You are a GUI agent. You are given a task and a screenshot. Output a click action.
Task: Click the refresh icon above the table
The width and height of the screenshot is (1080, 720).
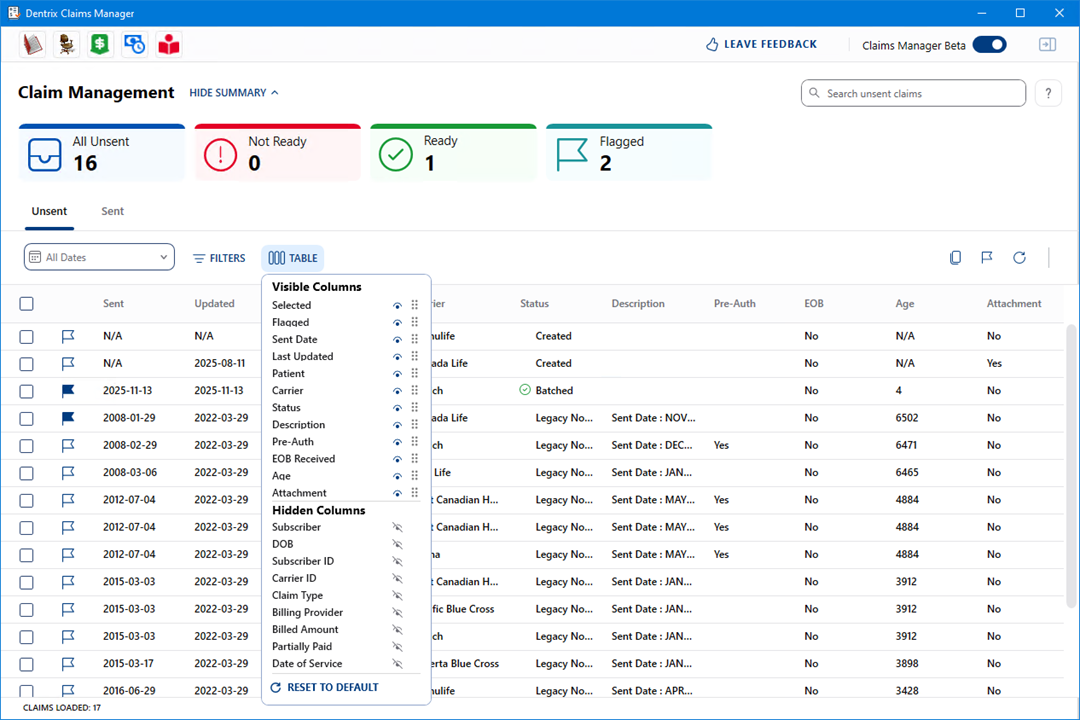click(1019, 258)
